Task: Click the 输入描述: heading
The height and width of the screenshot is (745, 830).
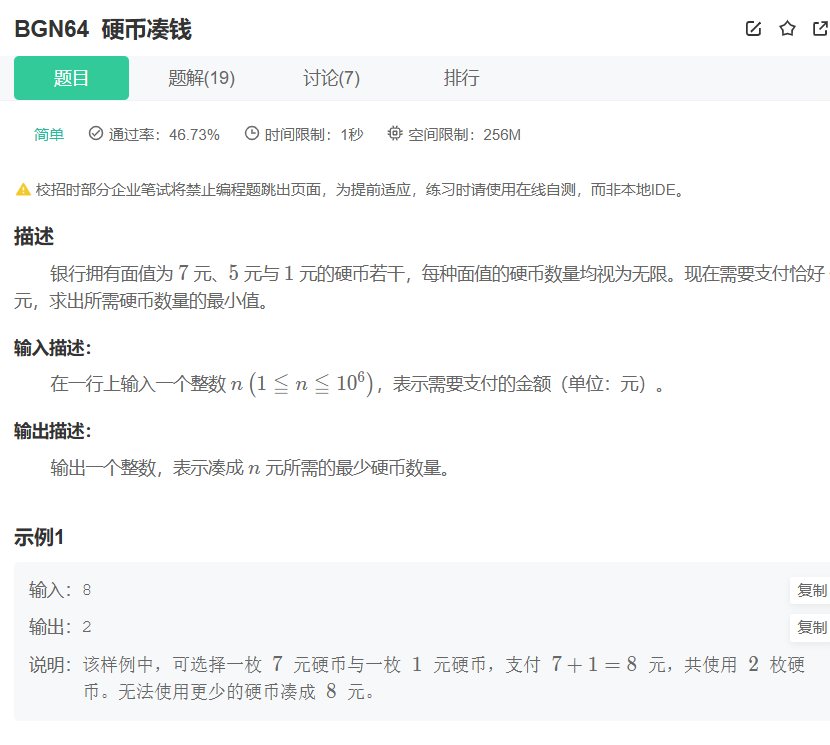Action: (53, 348)
